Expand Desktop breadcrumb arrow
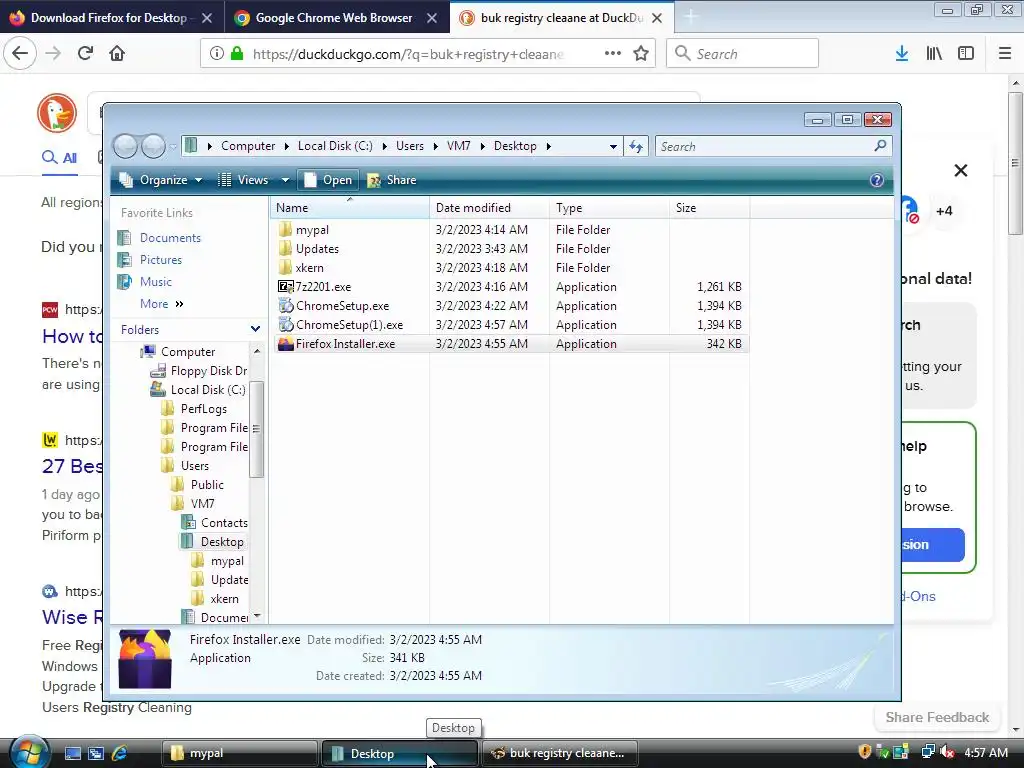1024x768 pixels. click(x=548, y=146)
